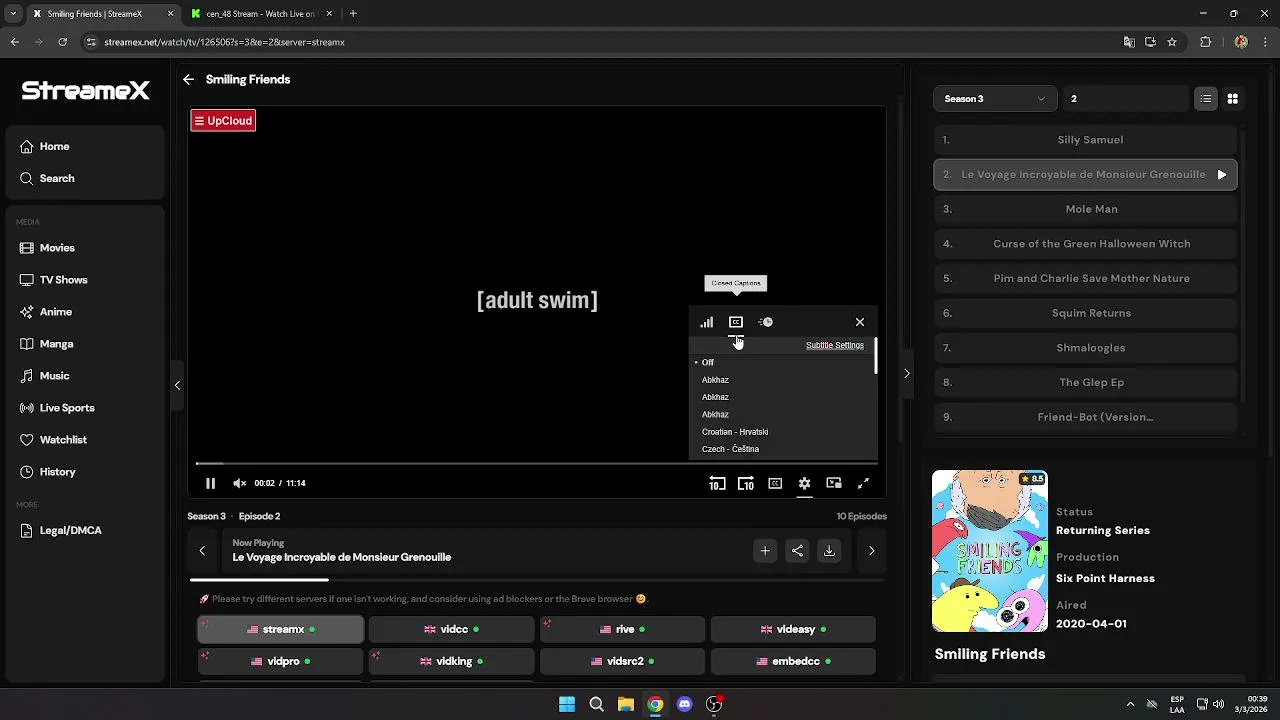
Task: Open Windows Start menu
Action: click(567, 704)
